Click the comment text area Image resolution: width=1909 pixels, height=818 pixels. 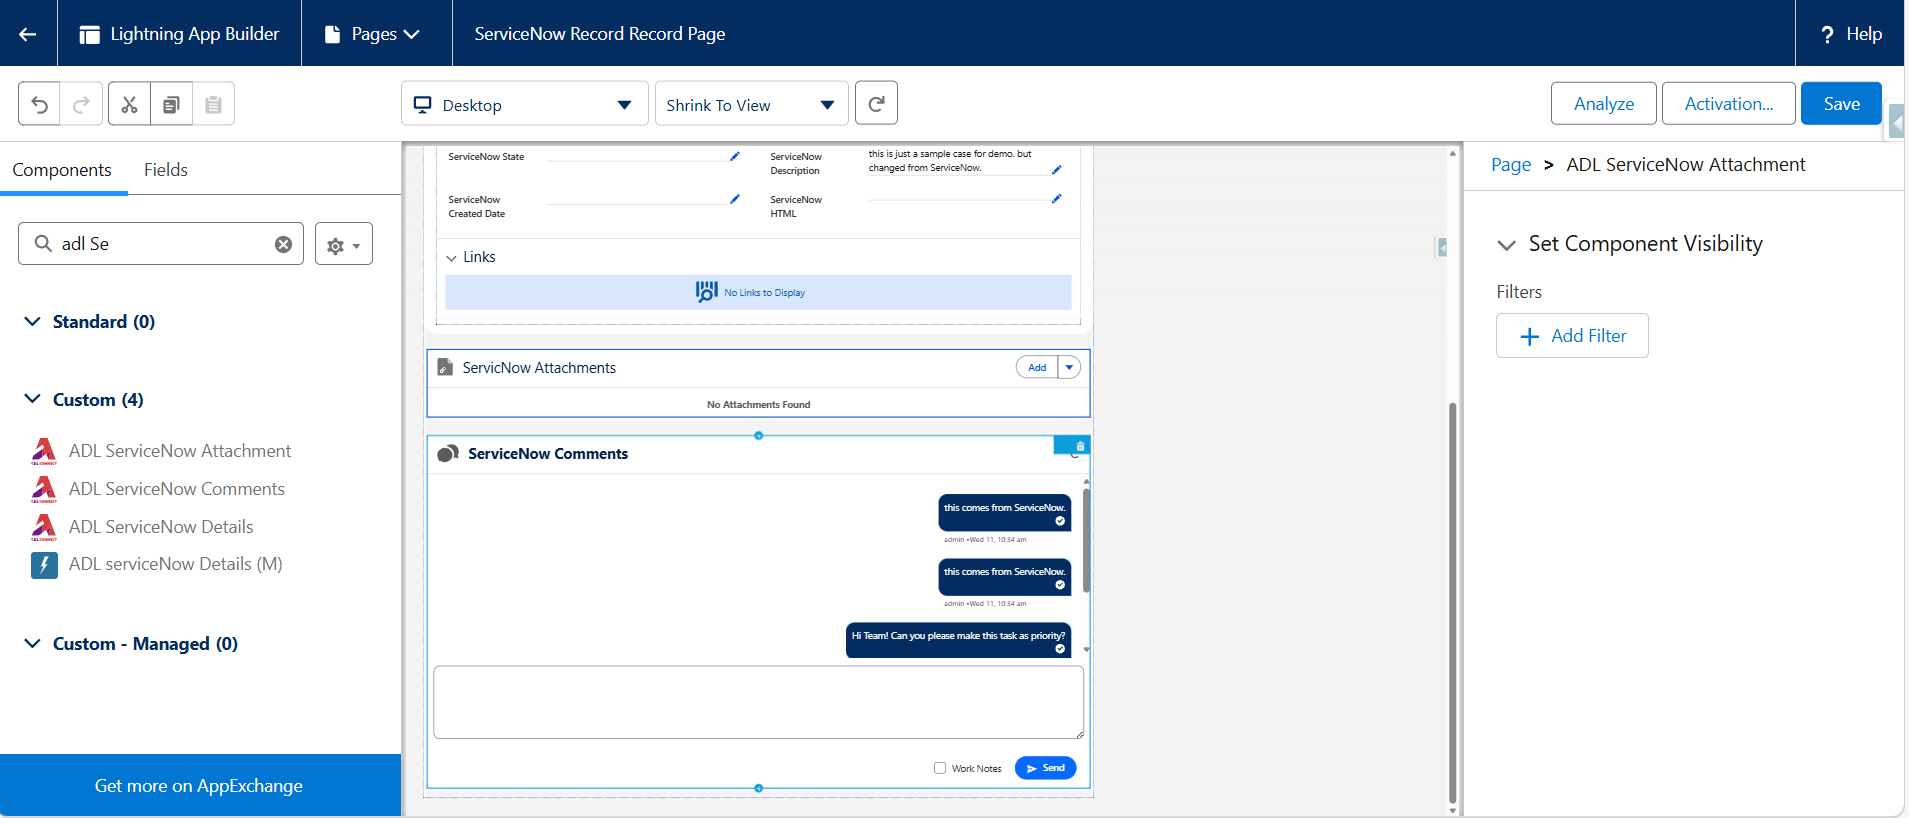click(x=758, y=702)
